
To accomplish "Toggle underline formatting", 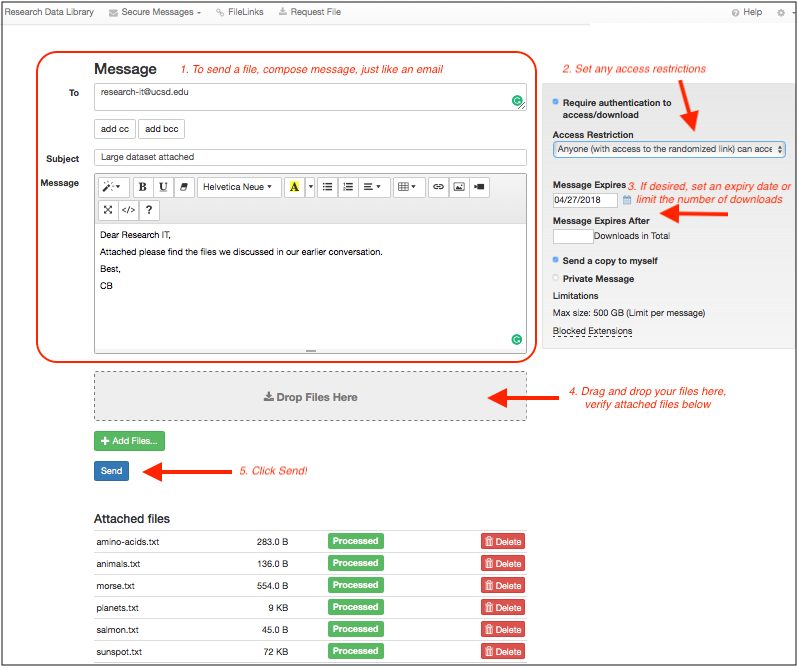I will point(163,187).
